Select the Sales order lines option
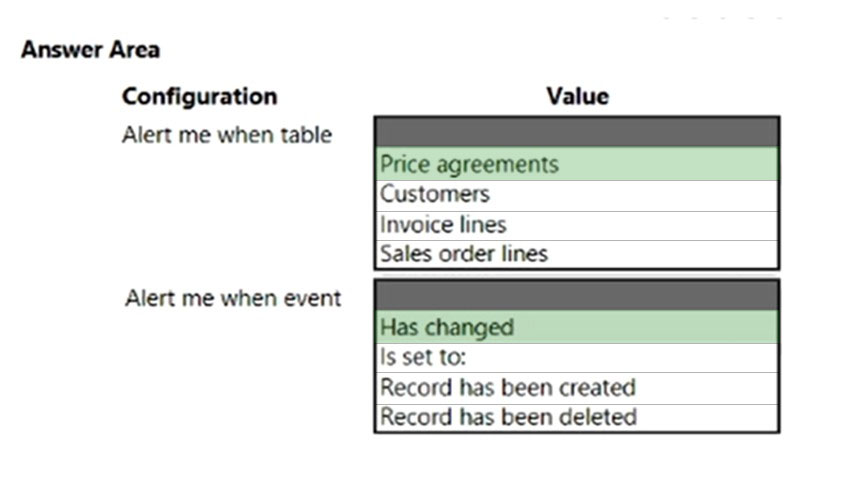This screenshot has width=844, height=503. point(576,254)
